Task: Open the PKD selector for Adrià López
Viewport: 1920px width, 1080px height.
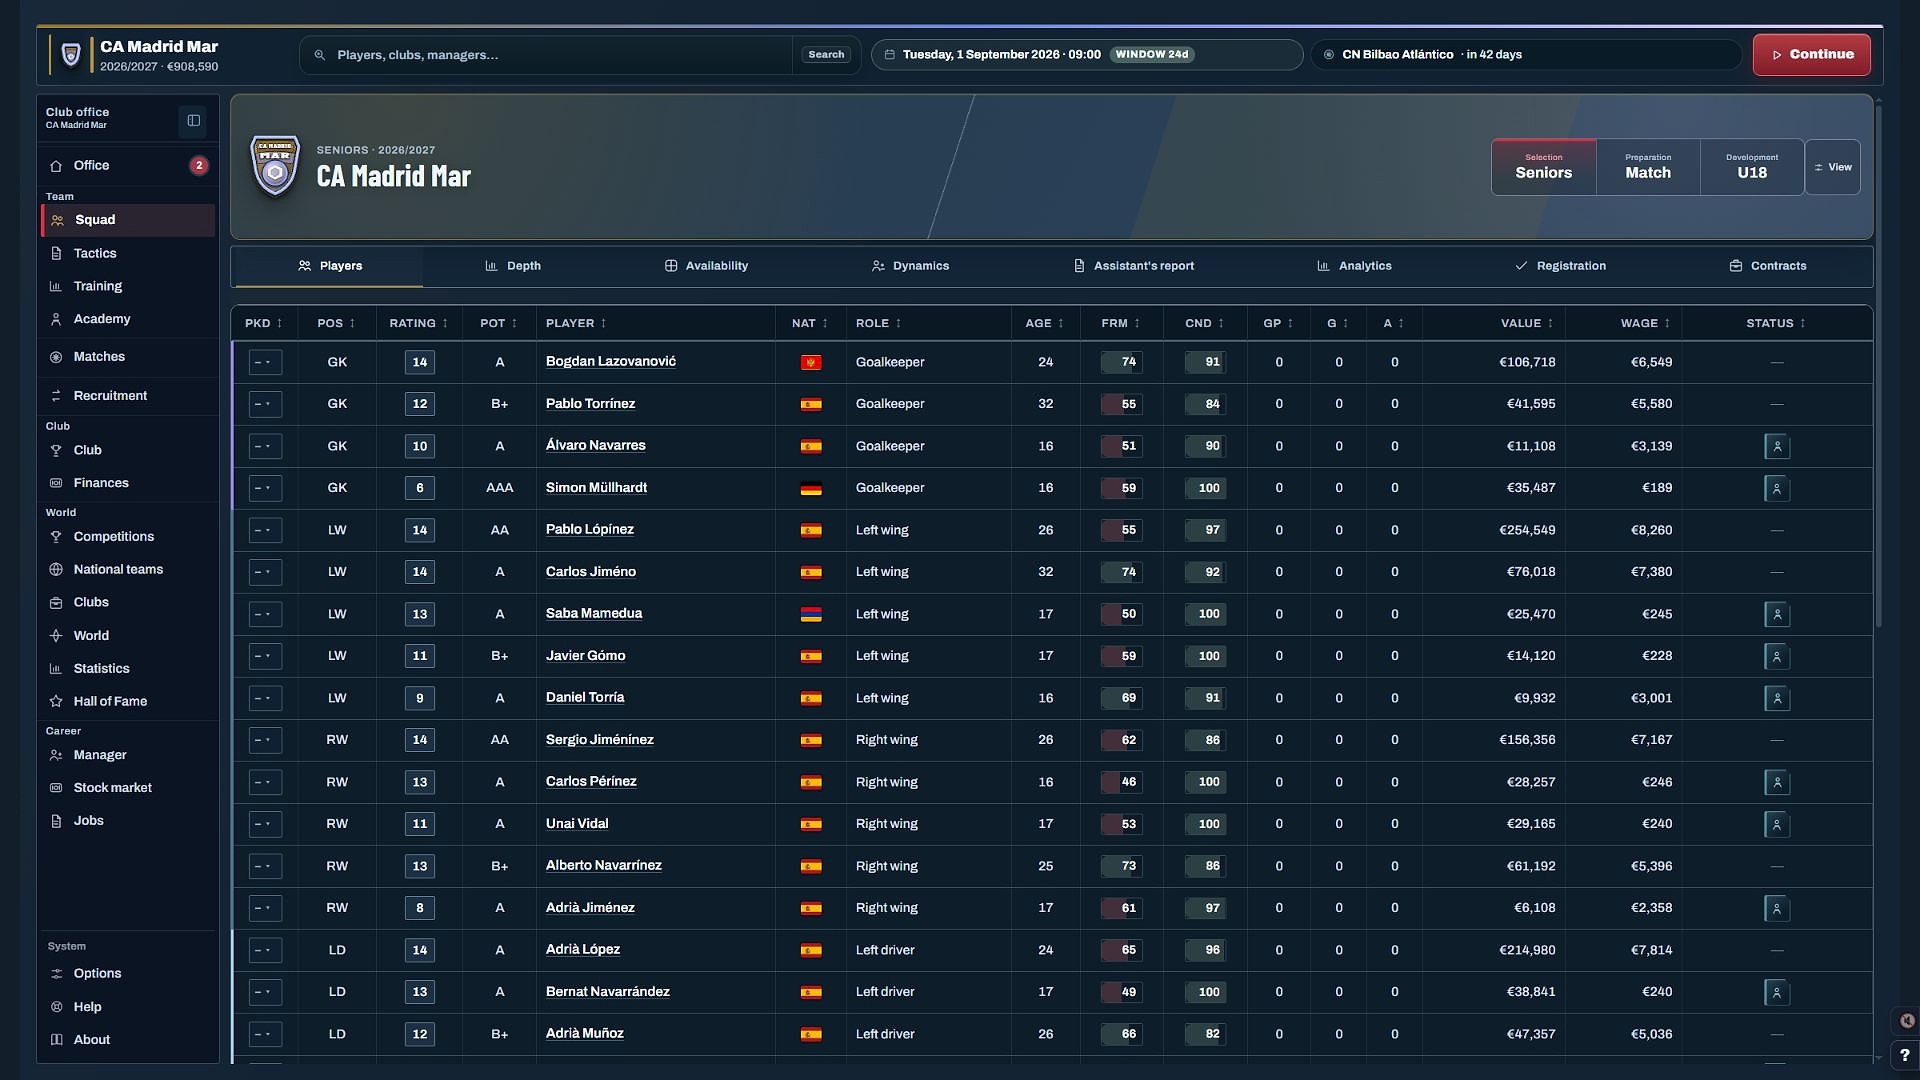Action: [265, 950]
